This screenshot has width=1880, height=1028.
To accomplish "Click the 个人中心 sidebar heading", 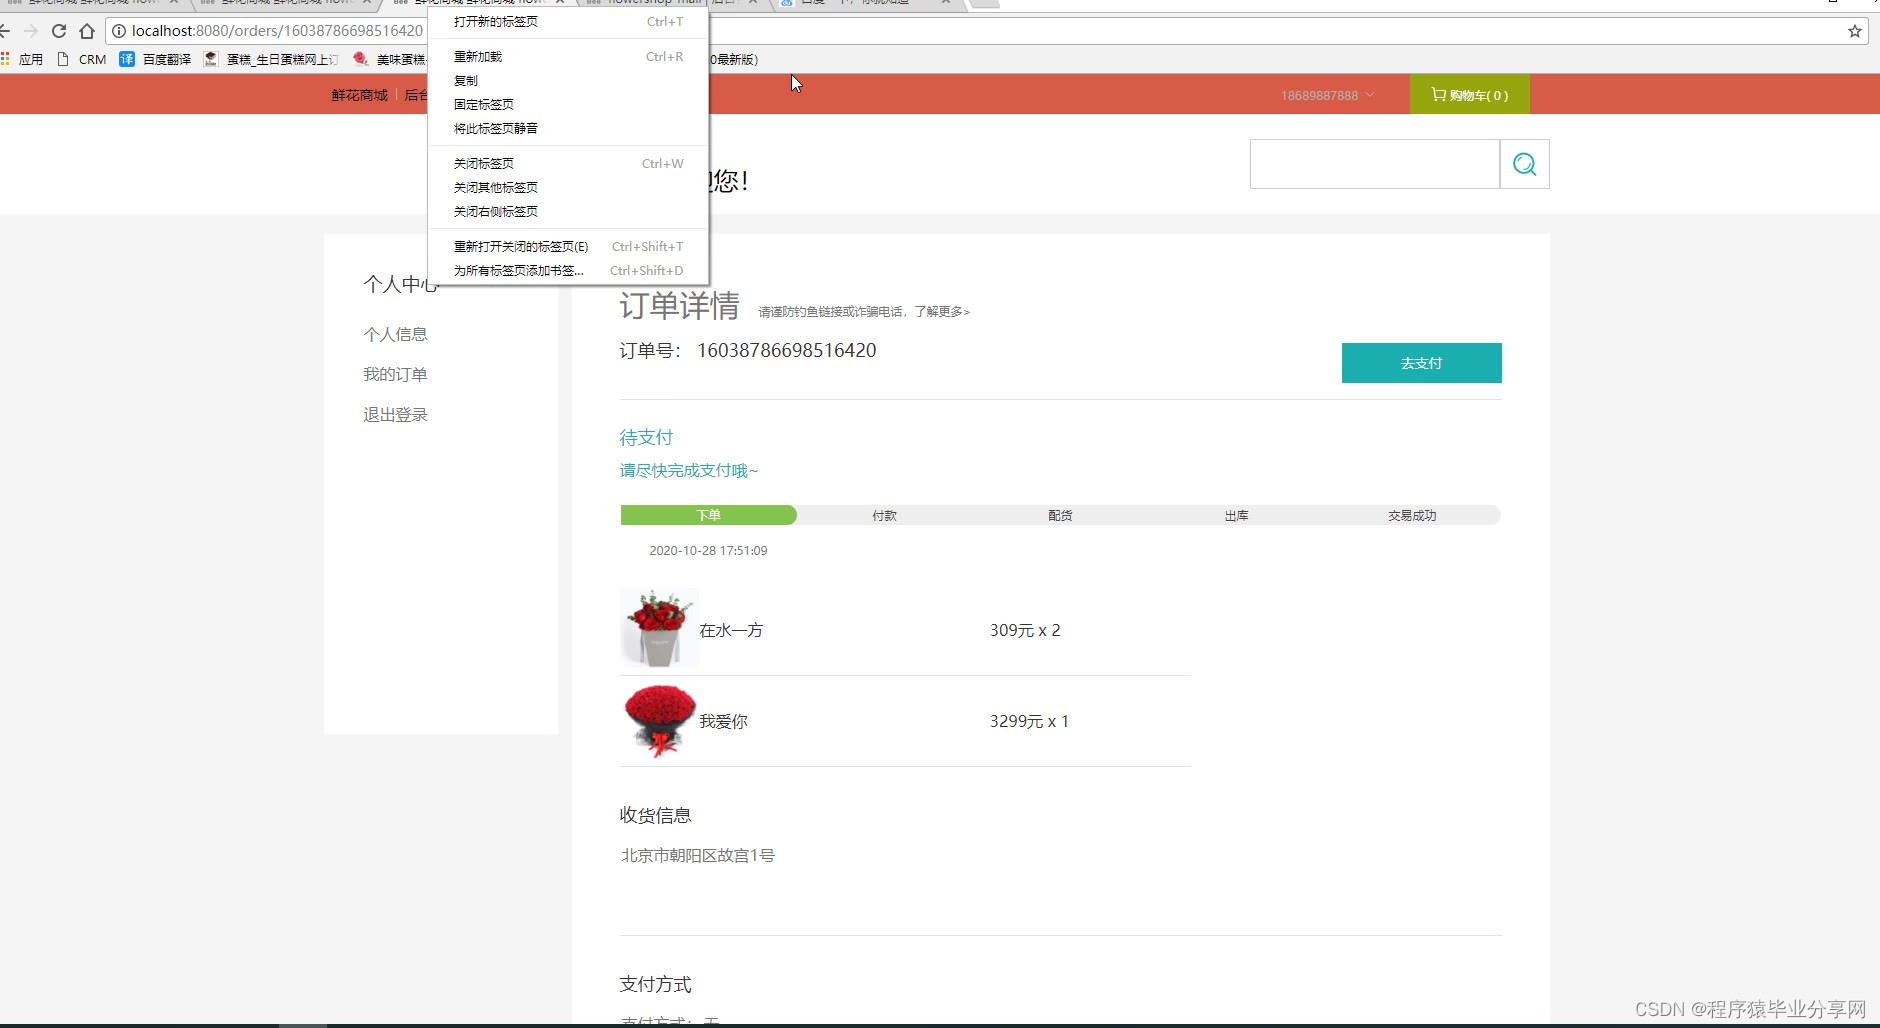I will click(x=401, y=284).
